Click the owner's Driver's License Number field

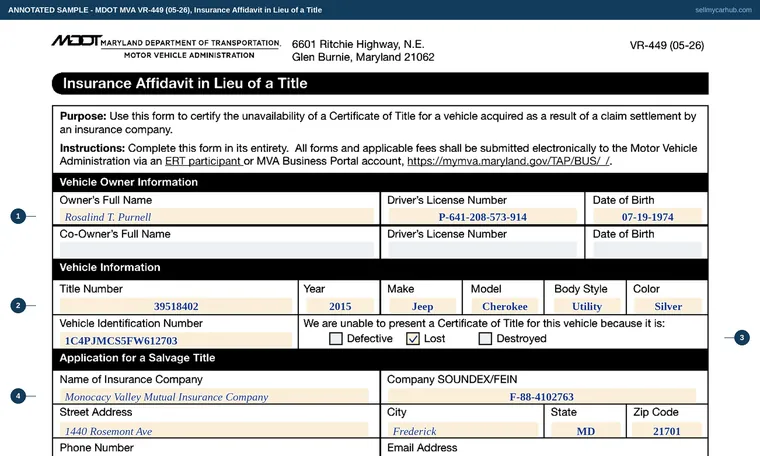pyautogui.click(x=482, y=216)
